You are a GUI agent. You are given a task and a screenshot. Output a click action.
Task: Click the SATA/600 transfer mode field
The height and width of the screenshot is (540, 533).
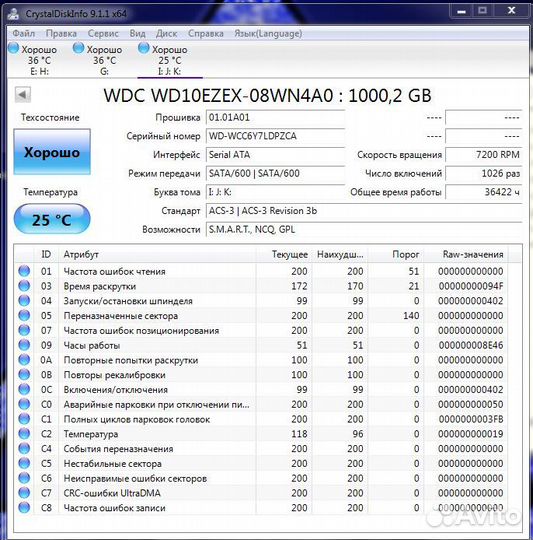pyautogui.click(x=275, y=173)
